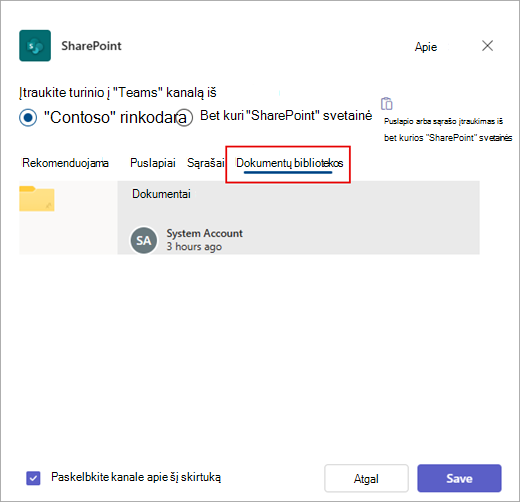Screen dimensions: 520x502
Task: Uncheck Paskelbkite kanale apie šį skirtuką checkbox
Action: pos(33,478)
